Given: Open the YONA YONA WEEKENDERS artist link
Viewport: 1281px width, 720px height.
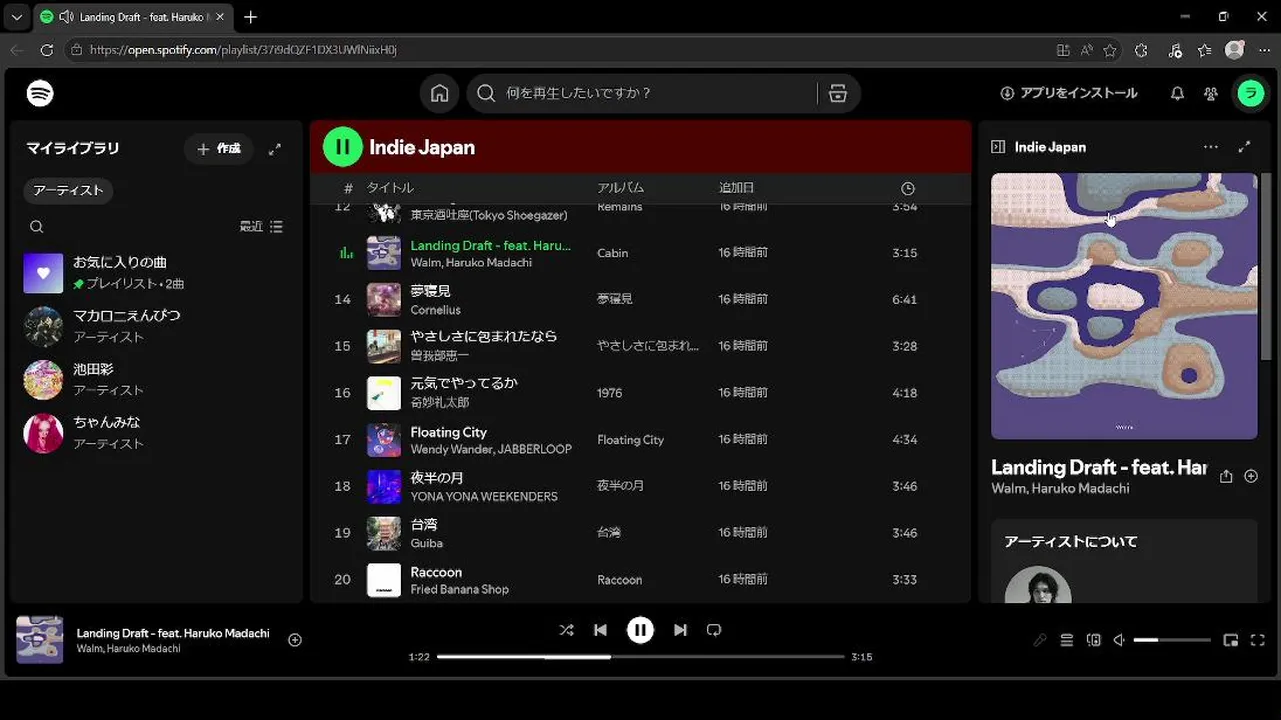Looking at the screenshot, I should [x=484, y=496].
